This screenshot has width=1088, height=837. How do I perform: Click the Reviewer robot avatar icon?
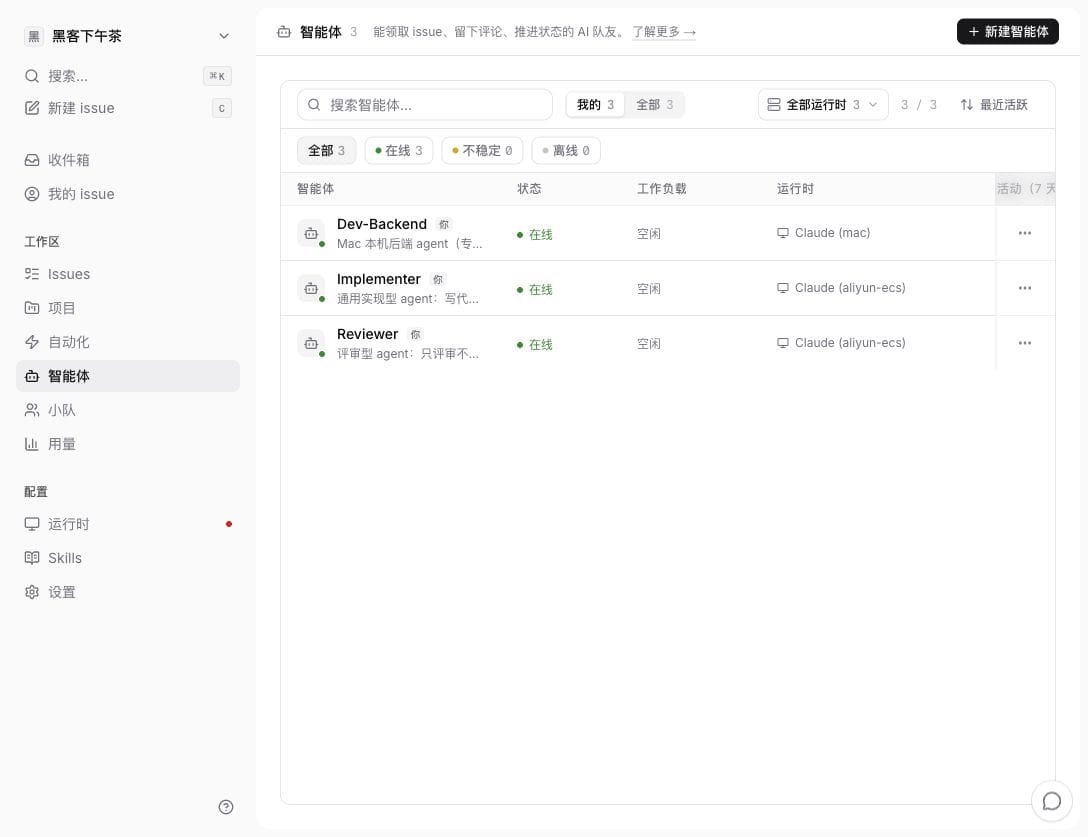pyautogui.click(x=311, y=343)
